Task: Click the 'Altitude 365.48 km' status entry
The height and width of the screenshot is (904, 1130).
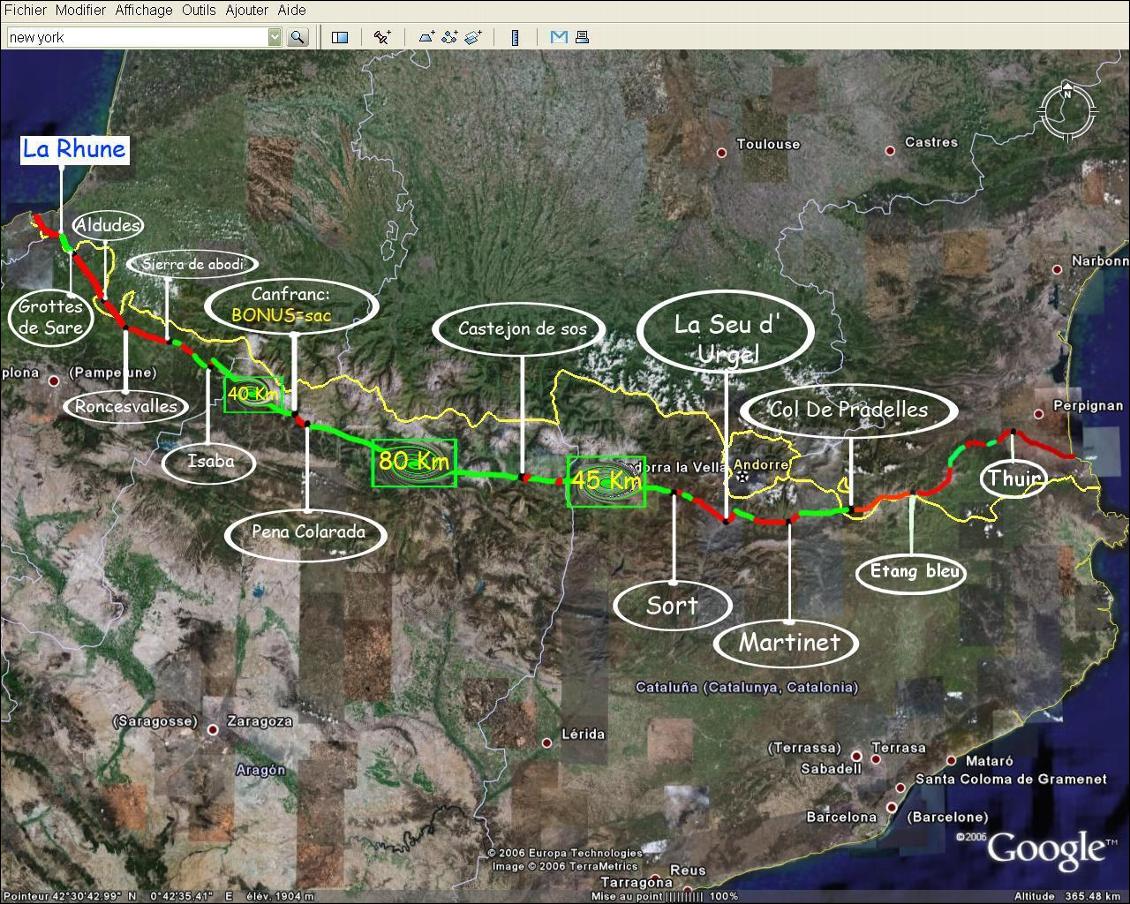Action: tap(1069, 896)
